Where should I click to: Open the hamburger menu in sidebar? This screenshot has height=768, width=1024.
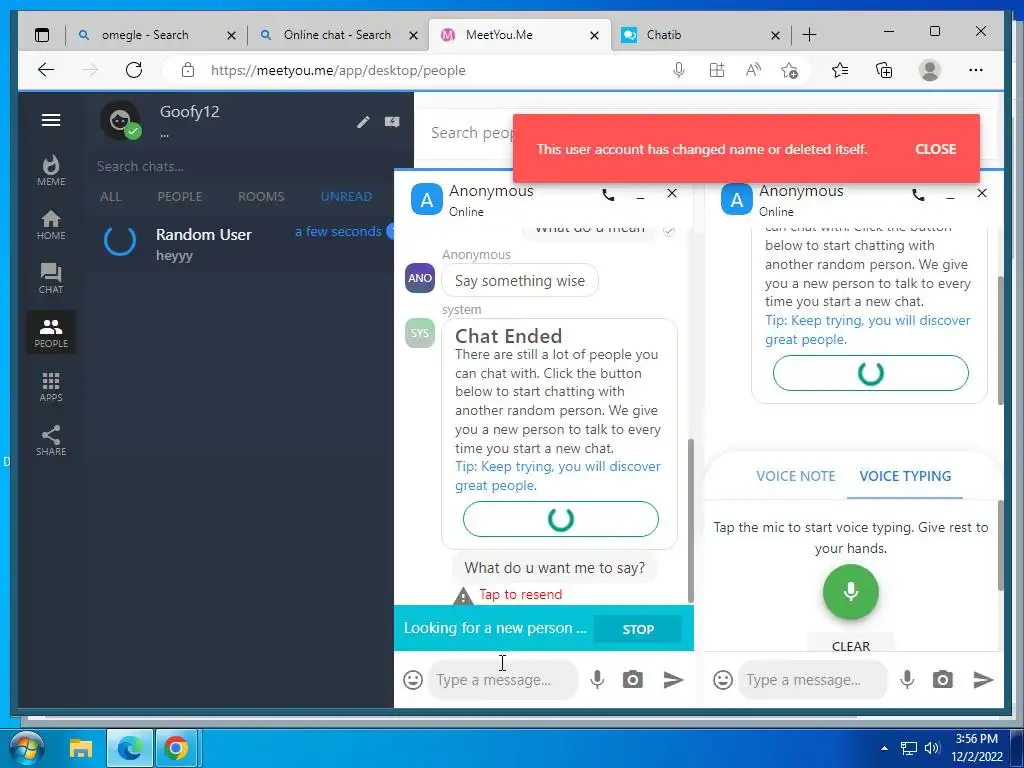tap(51, 120)
